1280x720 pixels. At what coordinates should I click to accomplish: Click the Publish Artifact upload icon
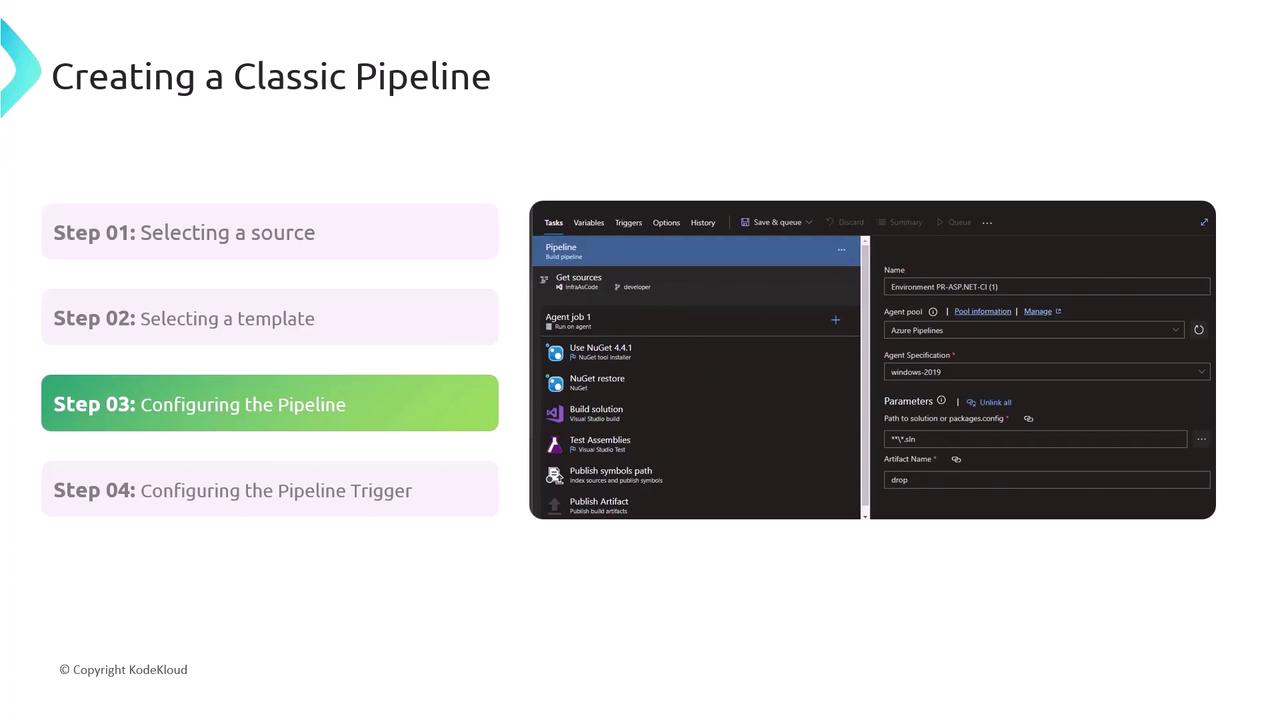pyautogui.click(x=555, y=505)
